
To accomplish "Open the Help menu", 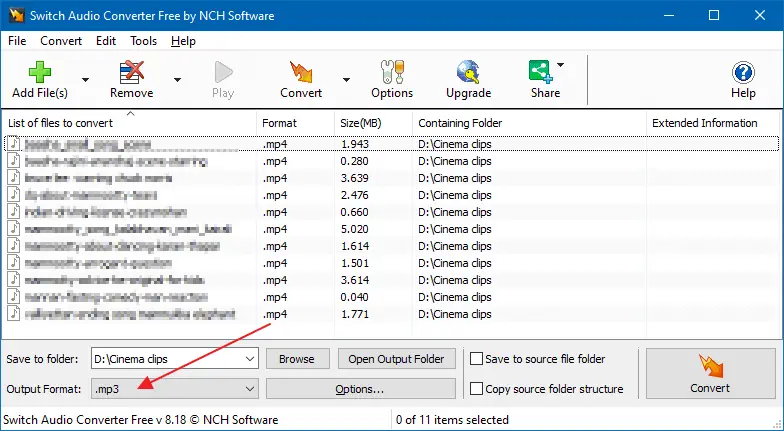I will click(183, 41).
